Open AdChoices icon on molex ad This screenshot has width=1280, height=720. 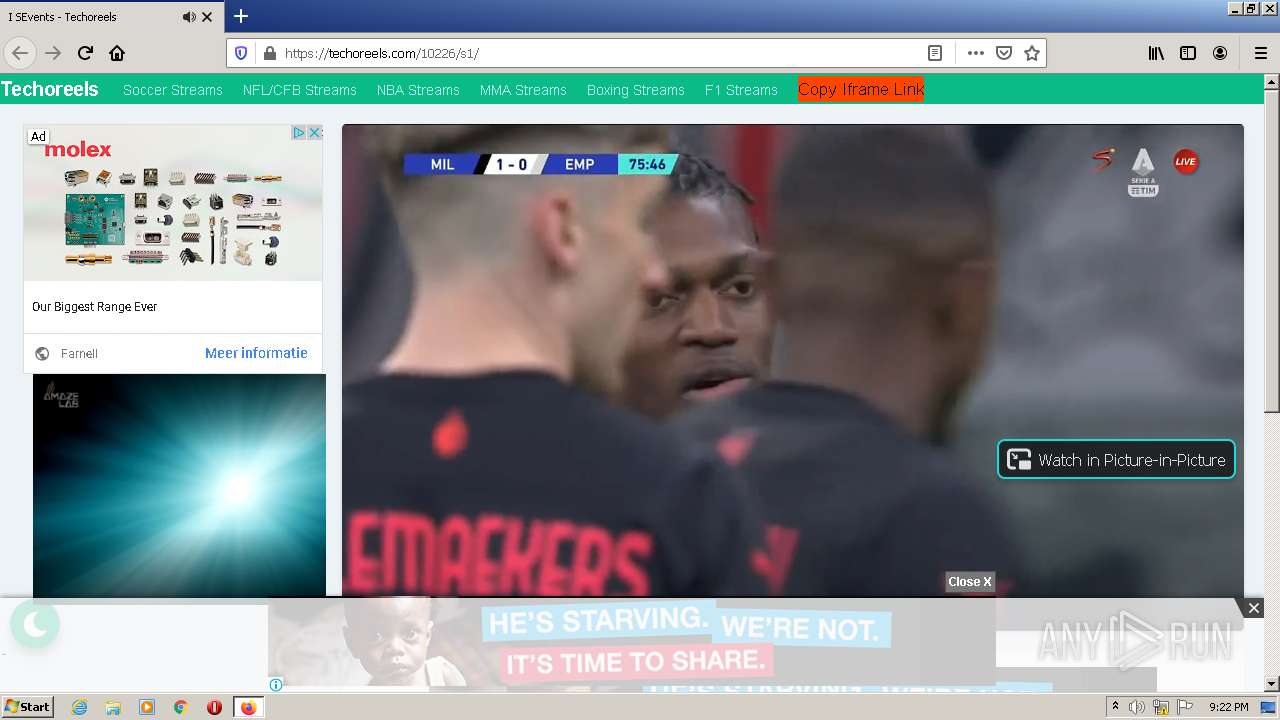point(298,133)
